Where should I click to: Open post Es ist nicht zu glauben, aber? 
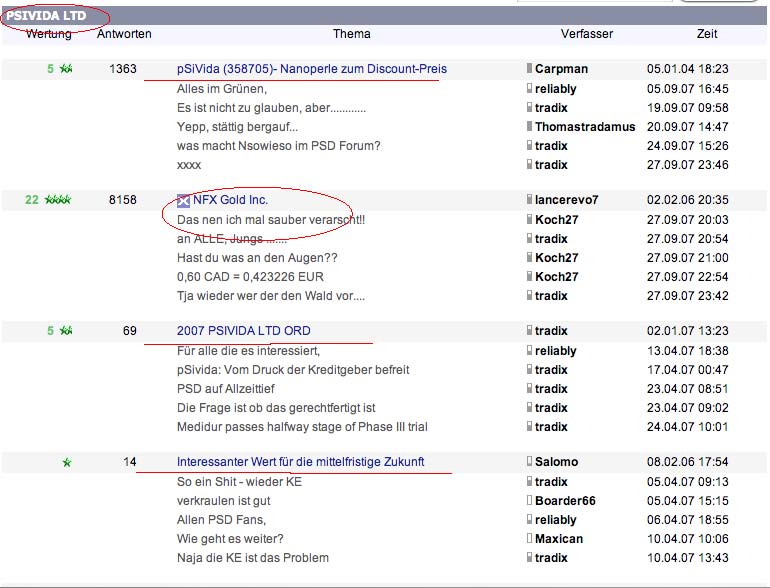(x=271, y=108)
